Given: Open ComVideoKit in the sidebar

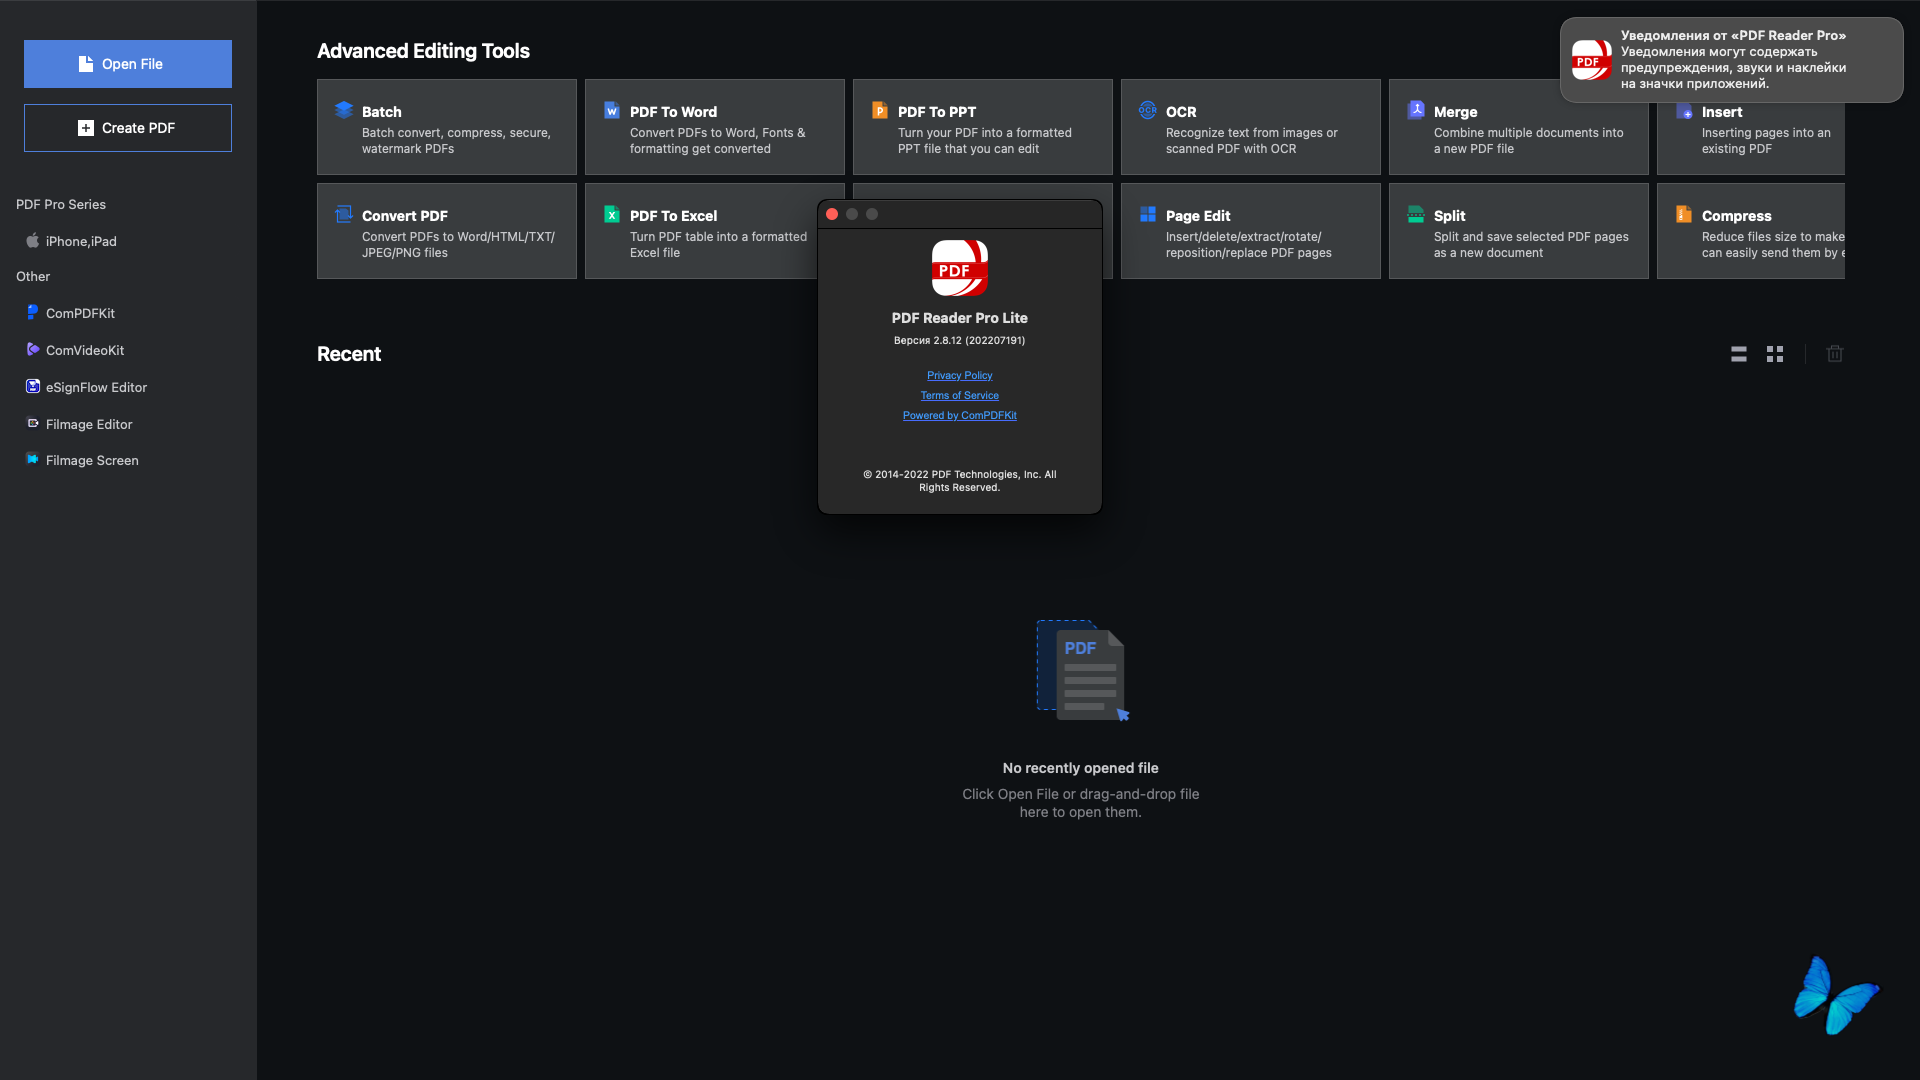Looking at the screenshot, I should [85, 350].
